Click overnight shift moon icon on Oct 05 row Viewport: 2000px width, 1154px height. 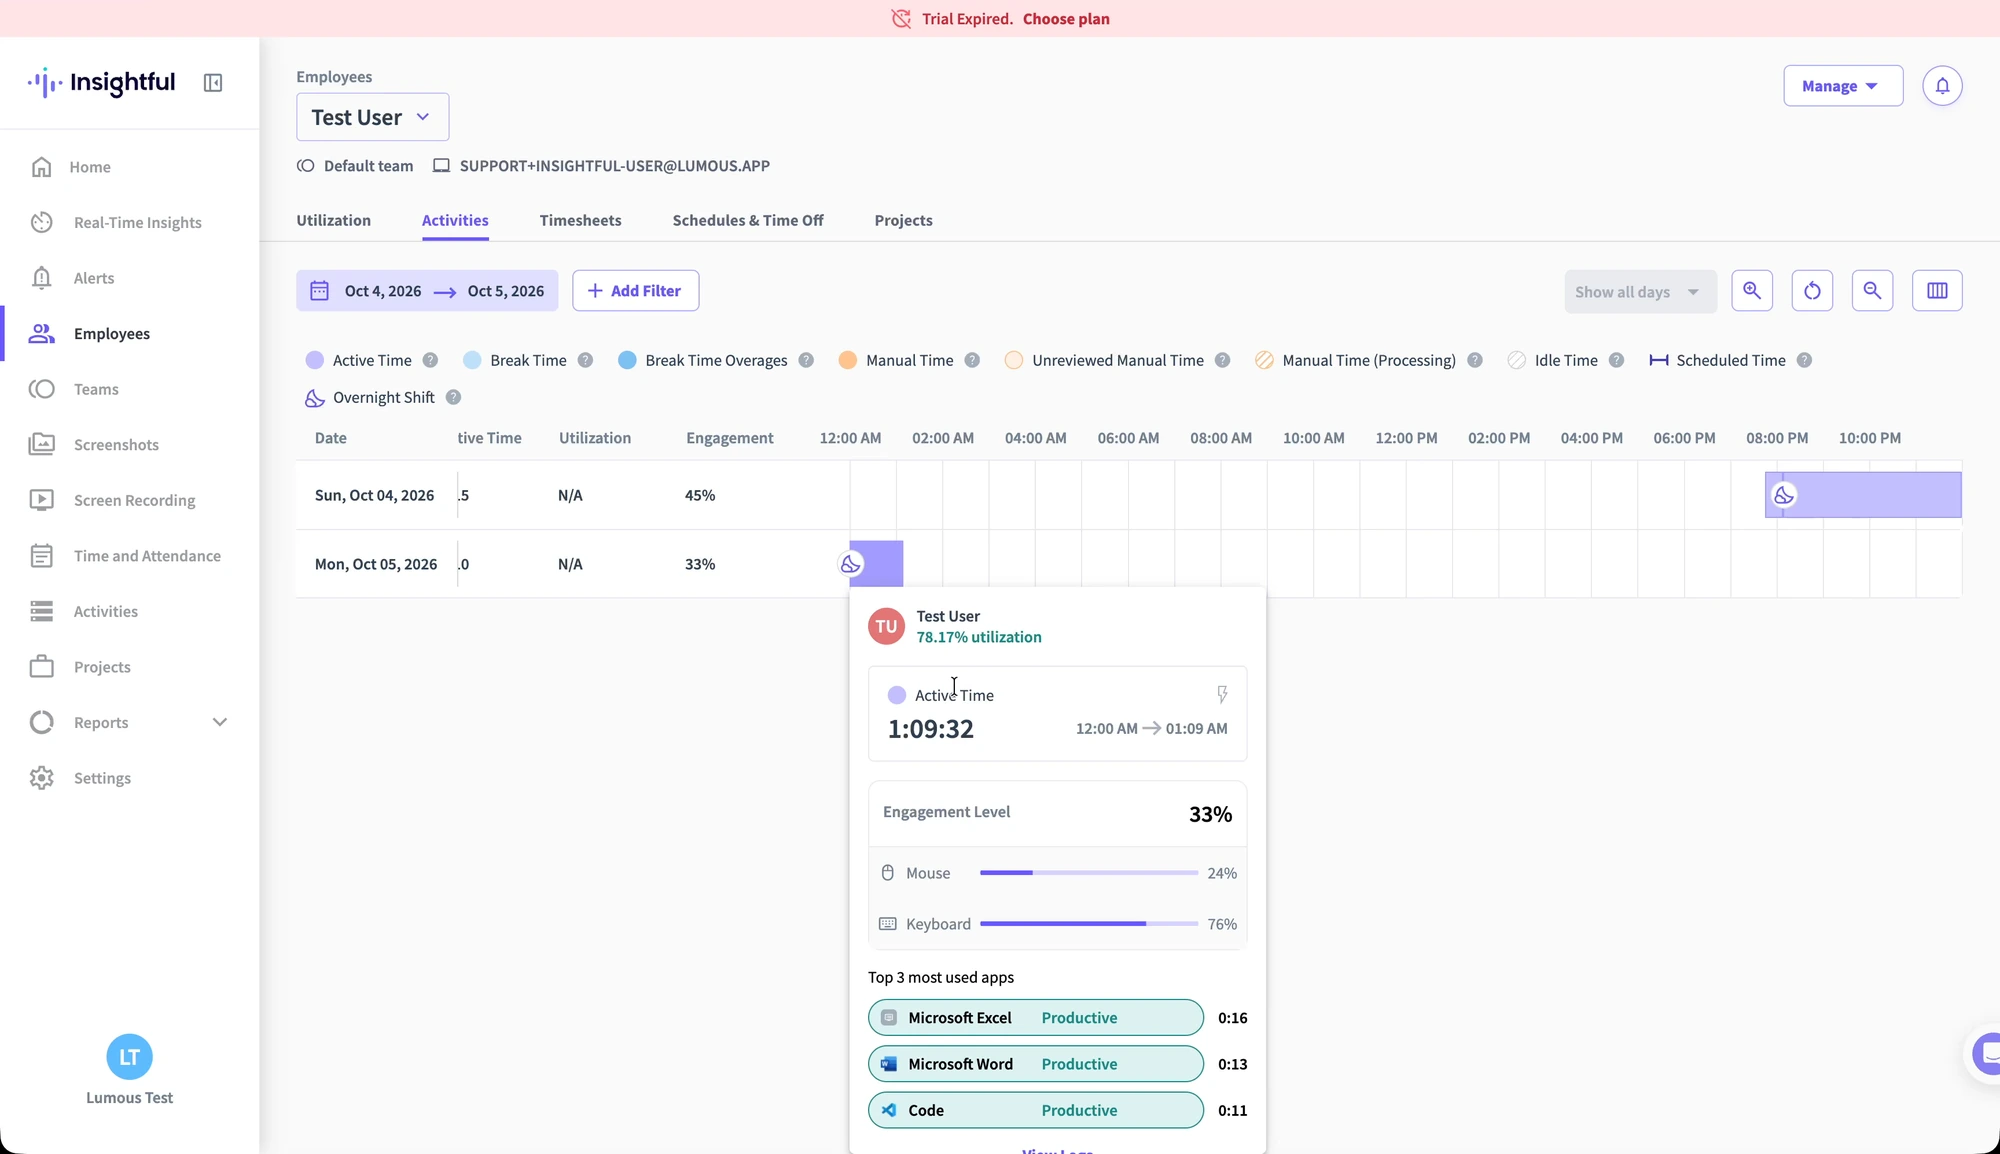[x=850, y=564]
